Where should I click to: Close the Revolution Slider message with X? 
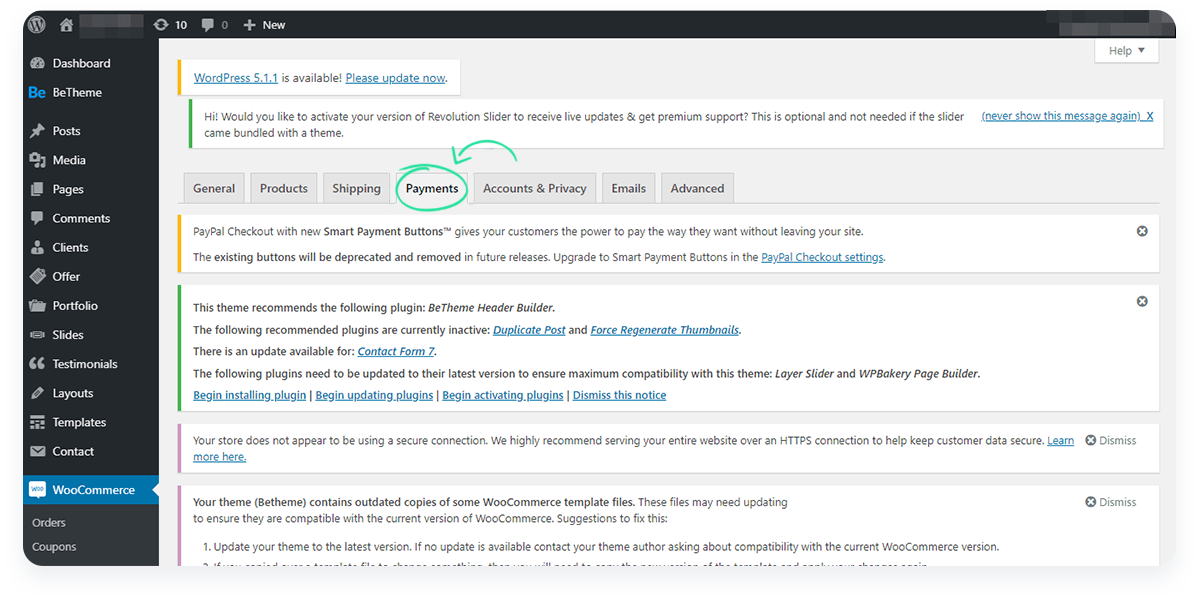click(1149, 116)
